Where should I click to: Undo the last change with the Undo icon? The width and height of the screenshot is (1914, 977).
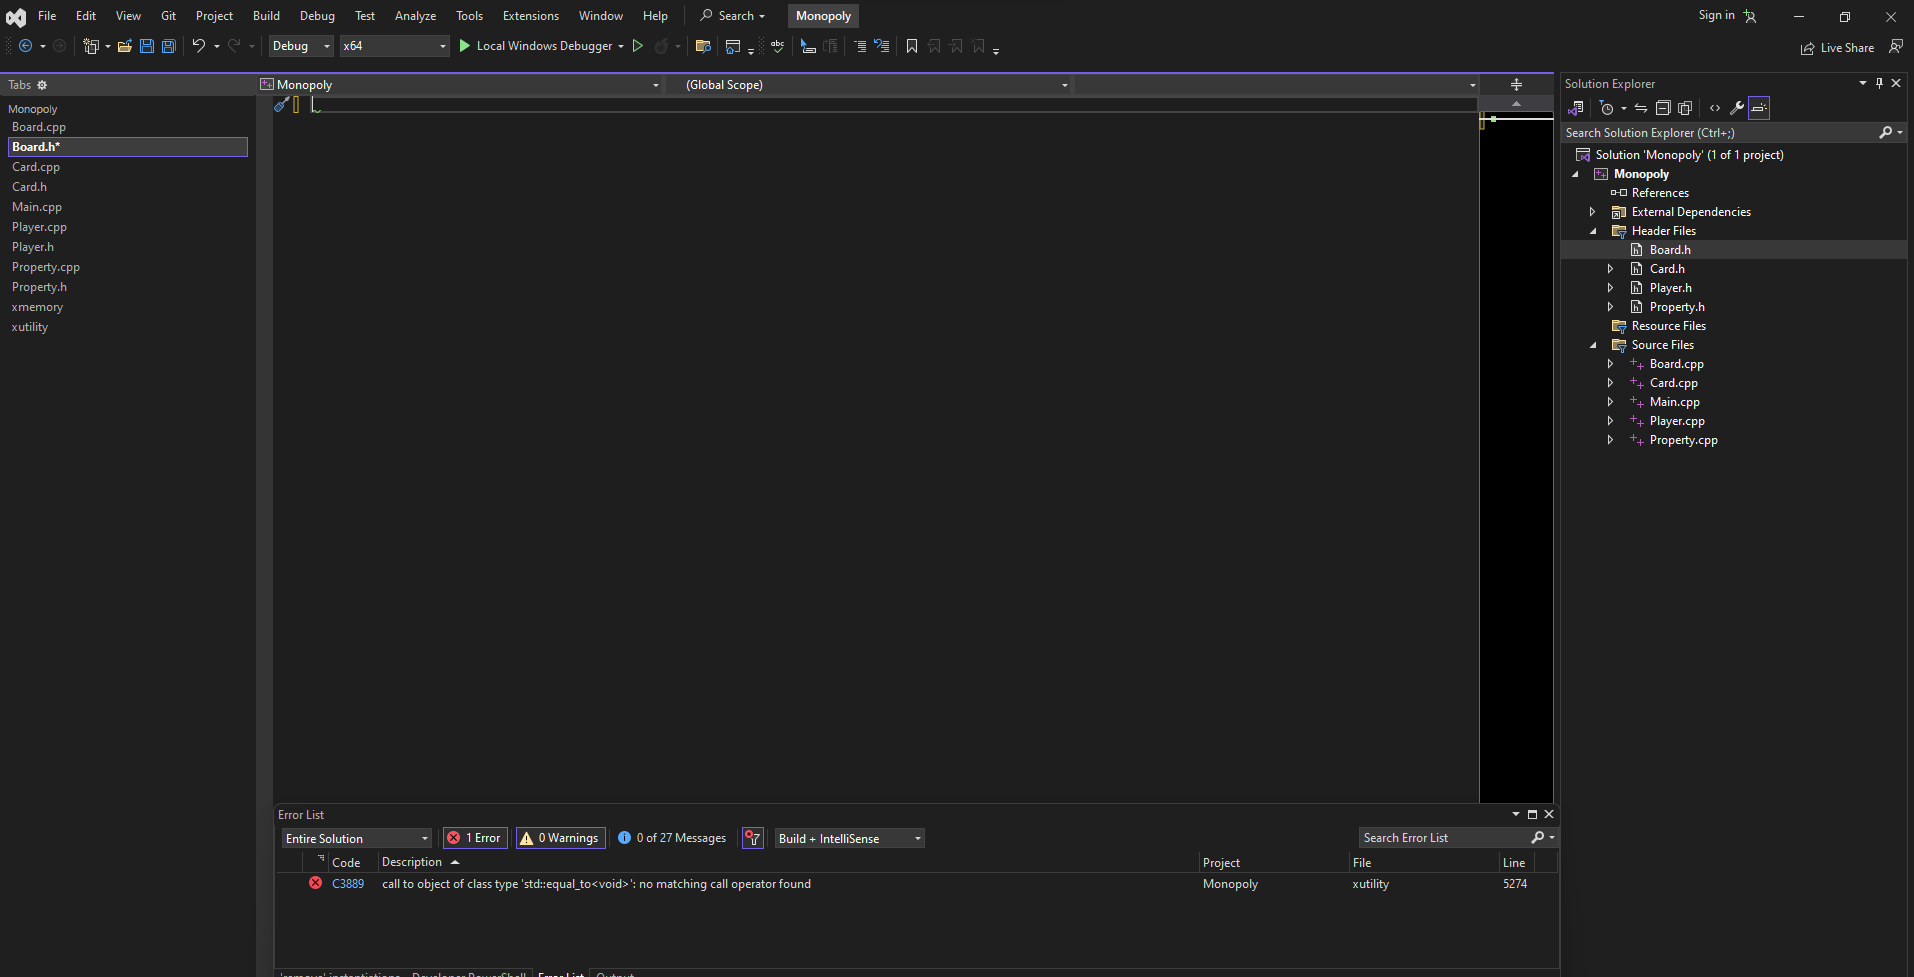(199, 46)
